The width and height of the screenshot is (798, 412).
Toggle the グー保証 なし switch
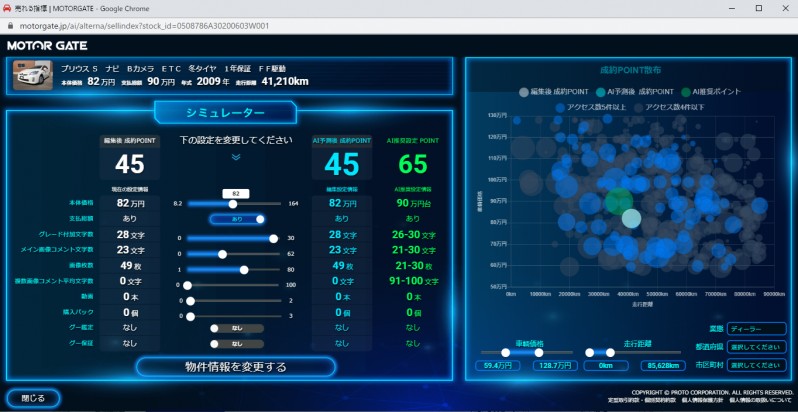[x=237, y=344]
